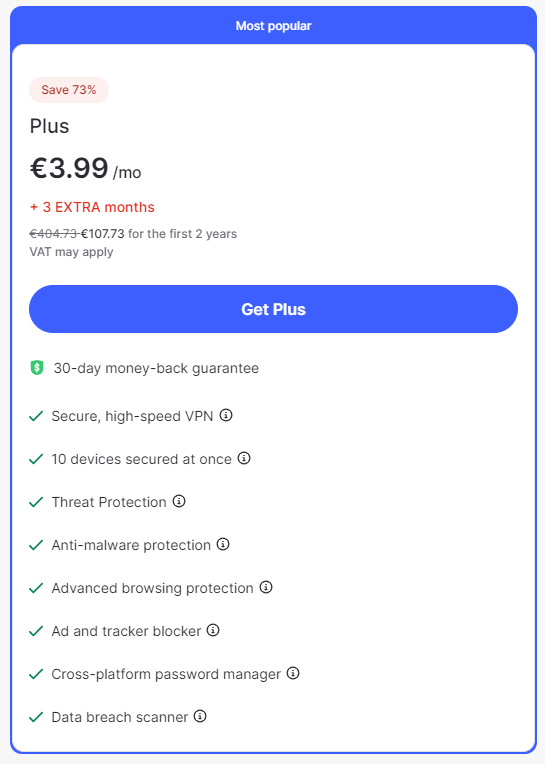Click the green money-back guarantee shield icon

coord(37,368)
